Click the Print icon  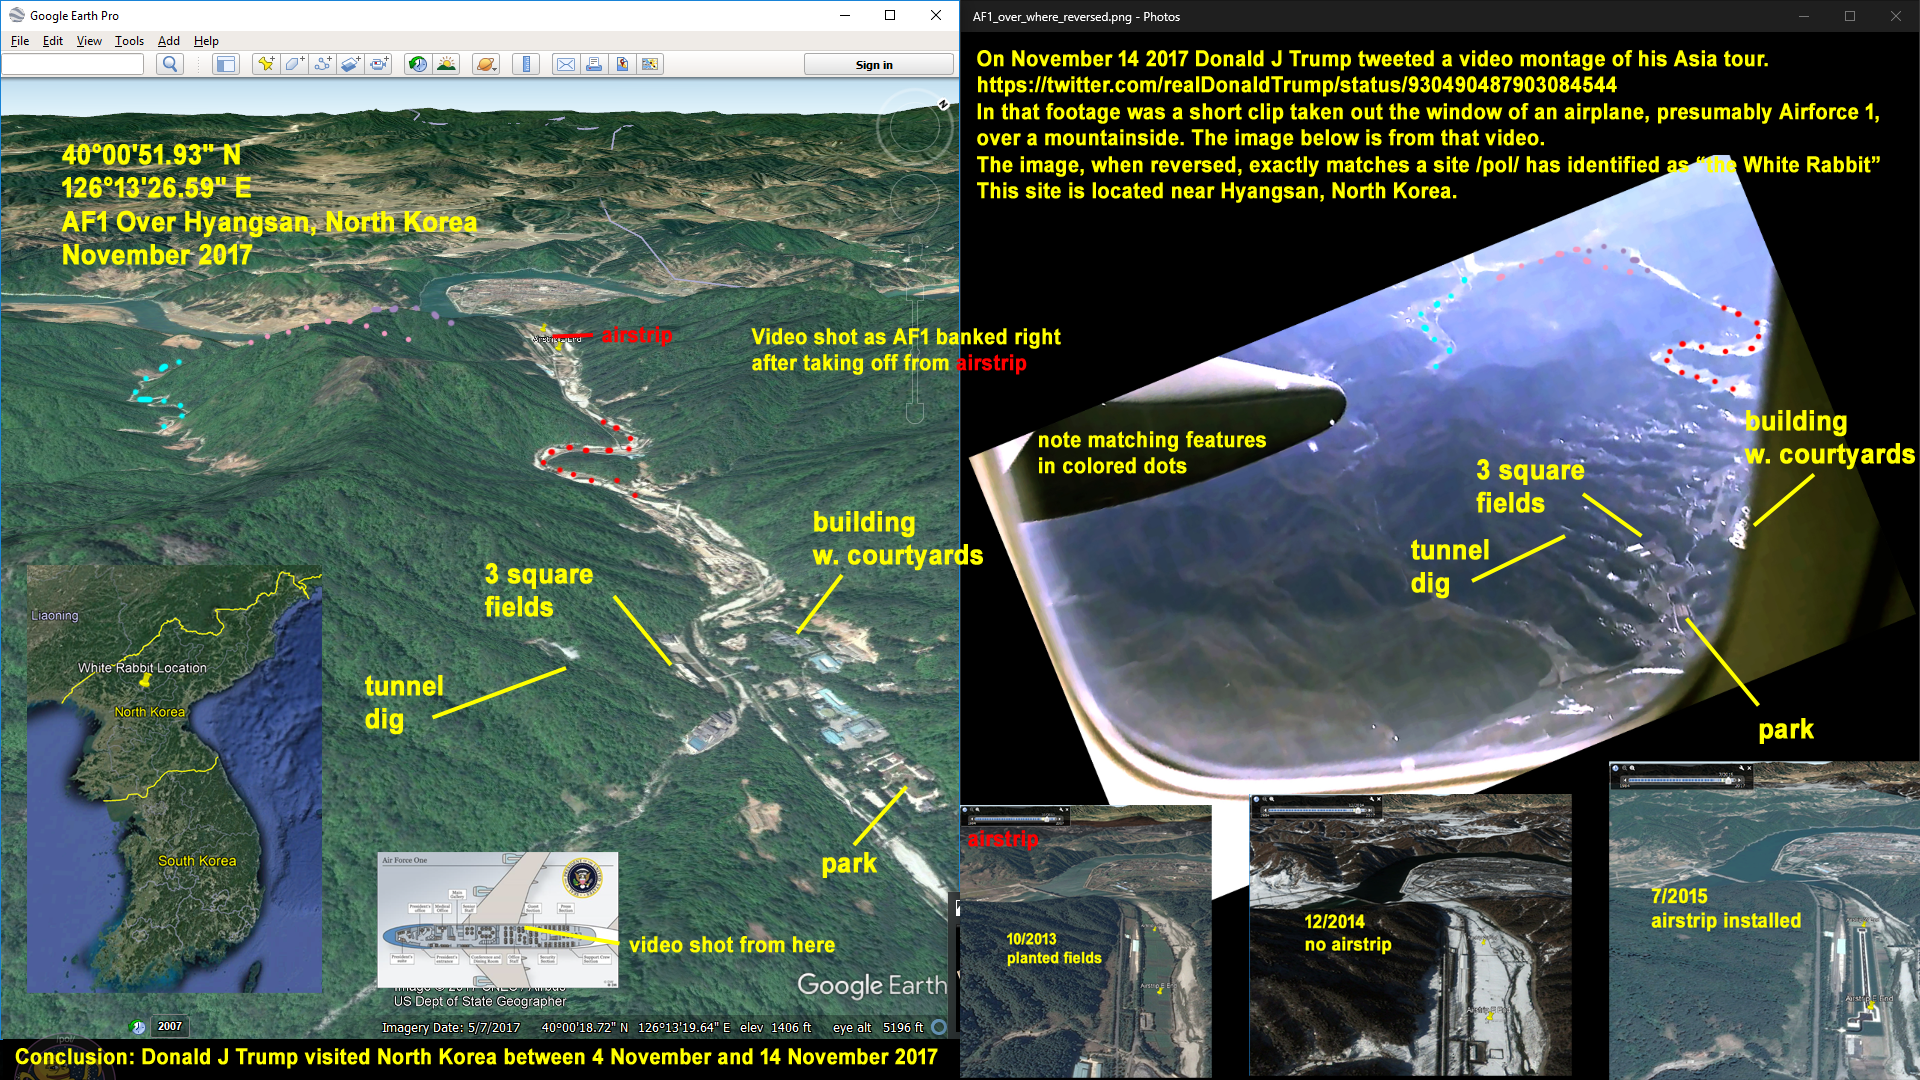tap(594, 65)
